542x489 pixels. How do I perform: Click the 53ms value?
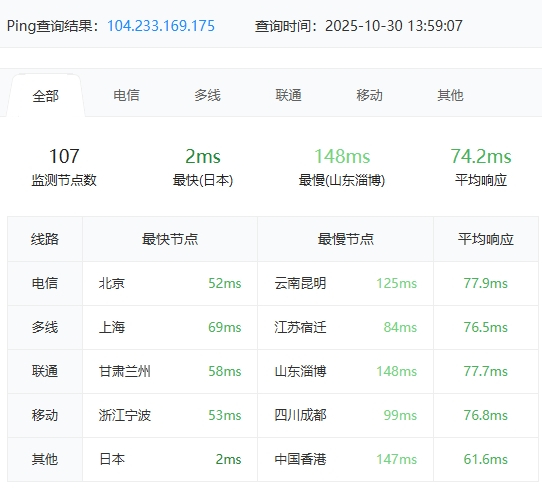[225, 415]
